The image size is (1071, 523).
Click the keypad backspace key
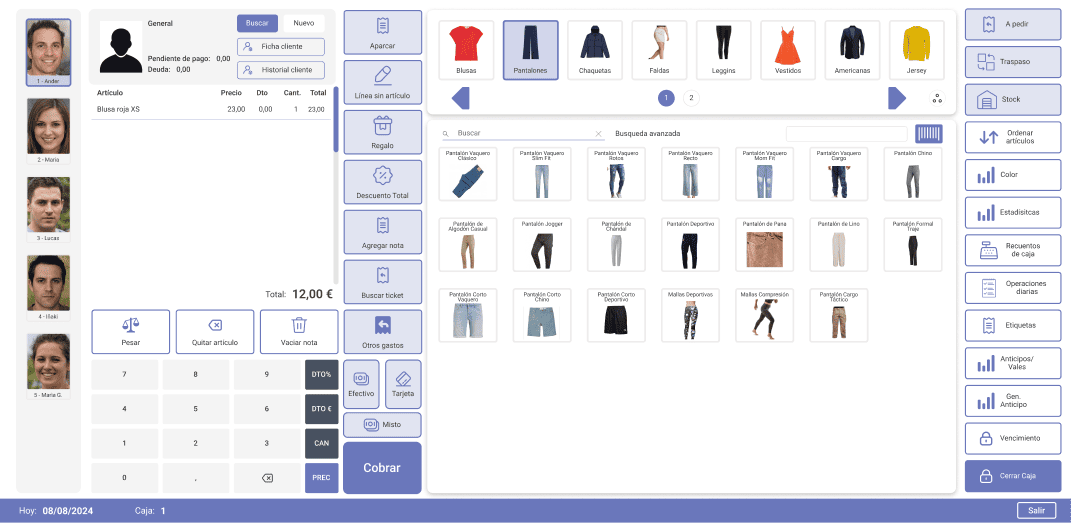click(267, 478)
